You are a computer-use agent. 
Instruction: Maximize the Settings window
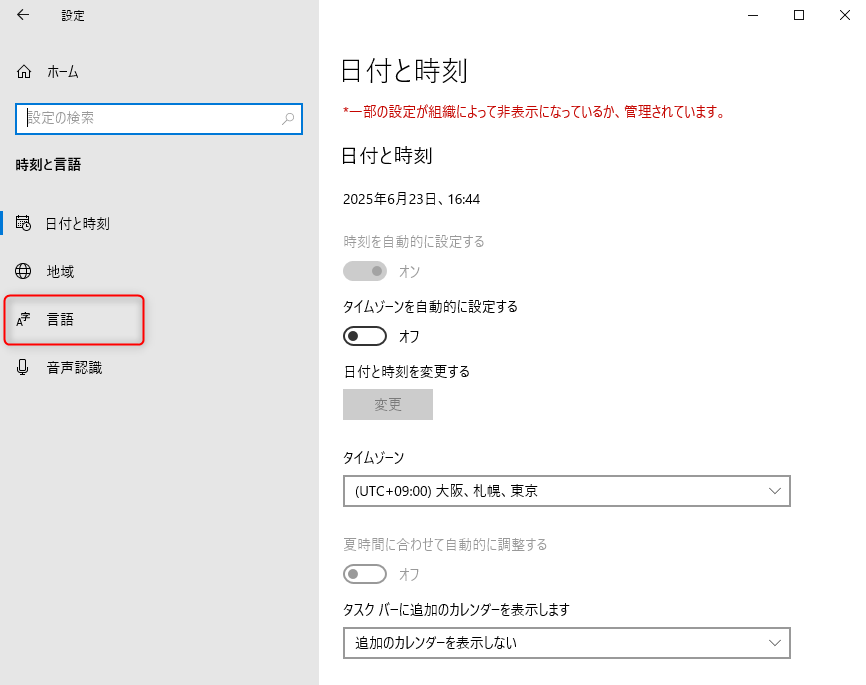pyautogui.click(x=799, y=15)
